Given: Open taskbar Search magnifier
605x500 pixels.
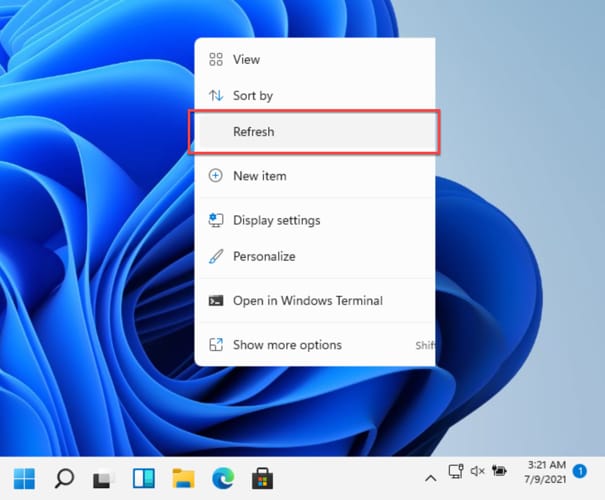Looking at the screenshot, I should click(64, 478).
